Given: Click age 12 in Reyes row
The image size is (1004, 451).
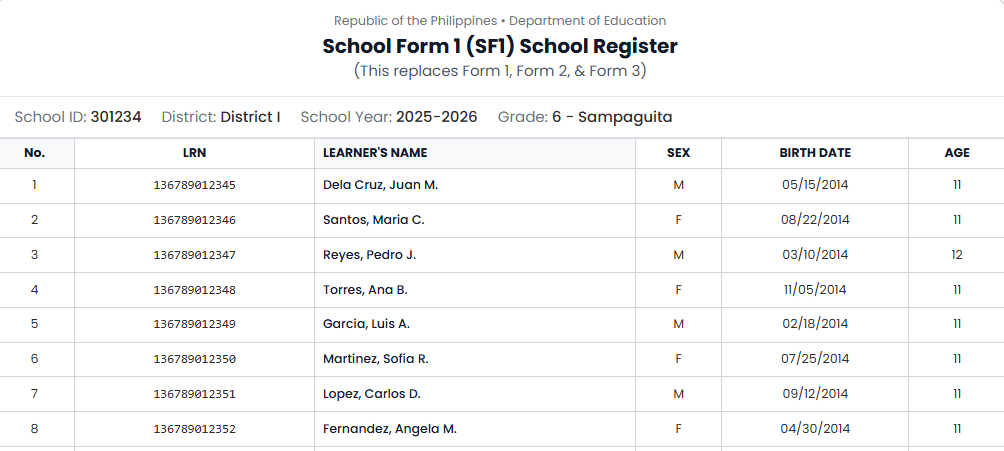Looking at the screenshot, I should pos(956,255).
